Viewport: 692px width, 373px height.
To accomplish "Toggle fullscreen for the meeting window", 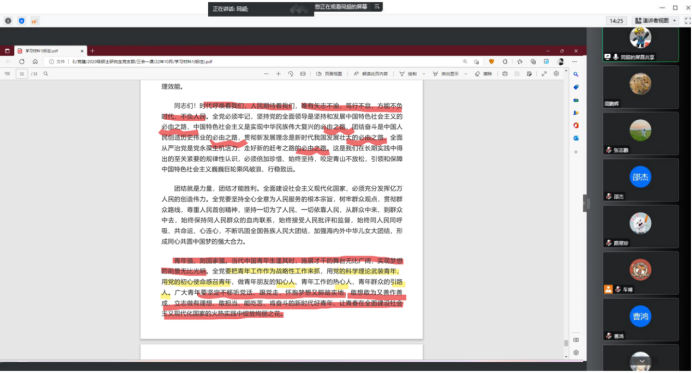I will point(687,21).
